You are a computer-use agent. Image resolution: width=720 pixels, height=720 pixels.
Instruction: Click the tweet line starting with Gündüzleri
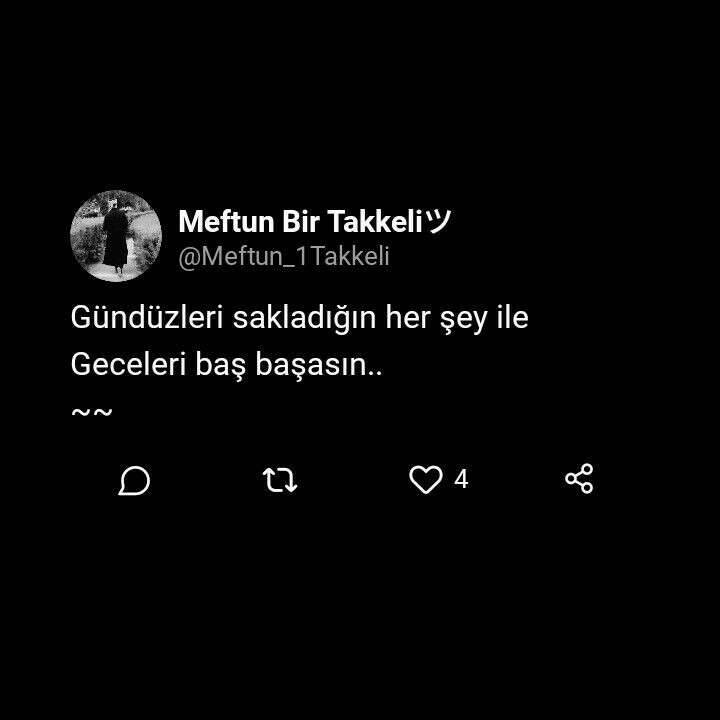[x=299, y=318]
